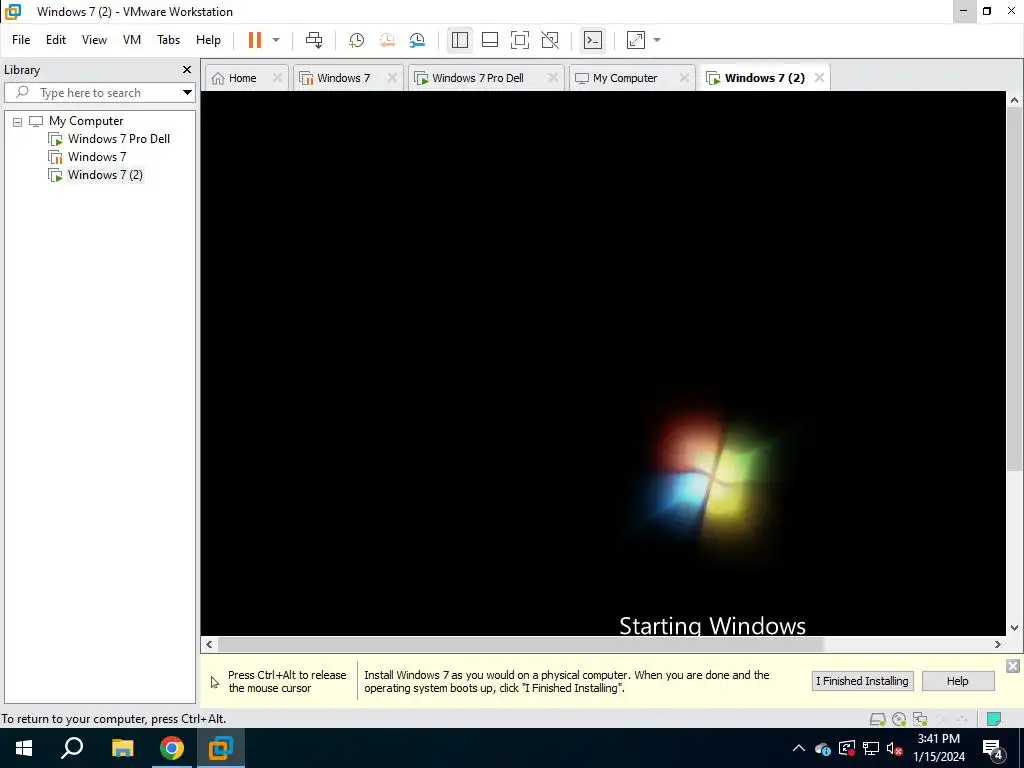Close the My Computer tab
The image size is (1024, 768).
pos(684,78)
